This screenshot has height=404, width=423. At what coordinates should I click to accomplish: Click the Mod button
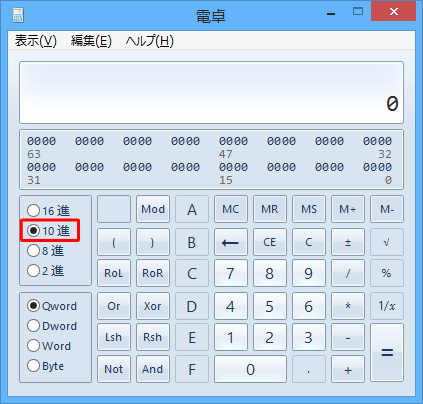point(153,209)
